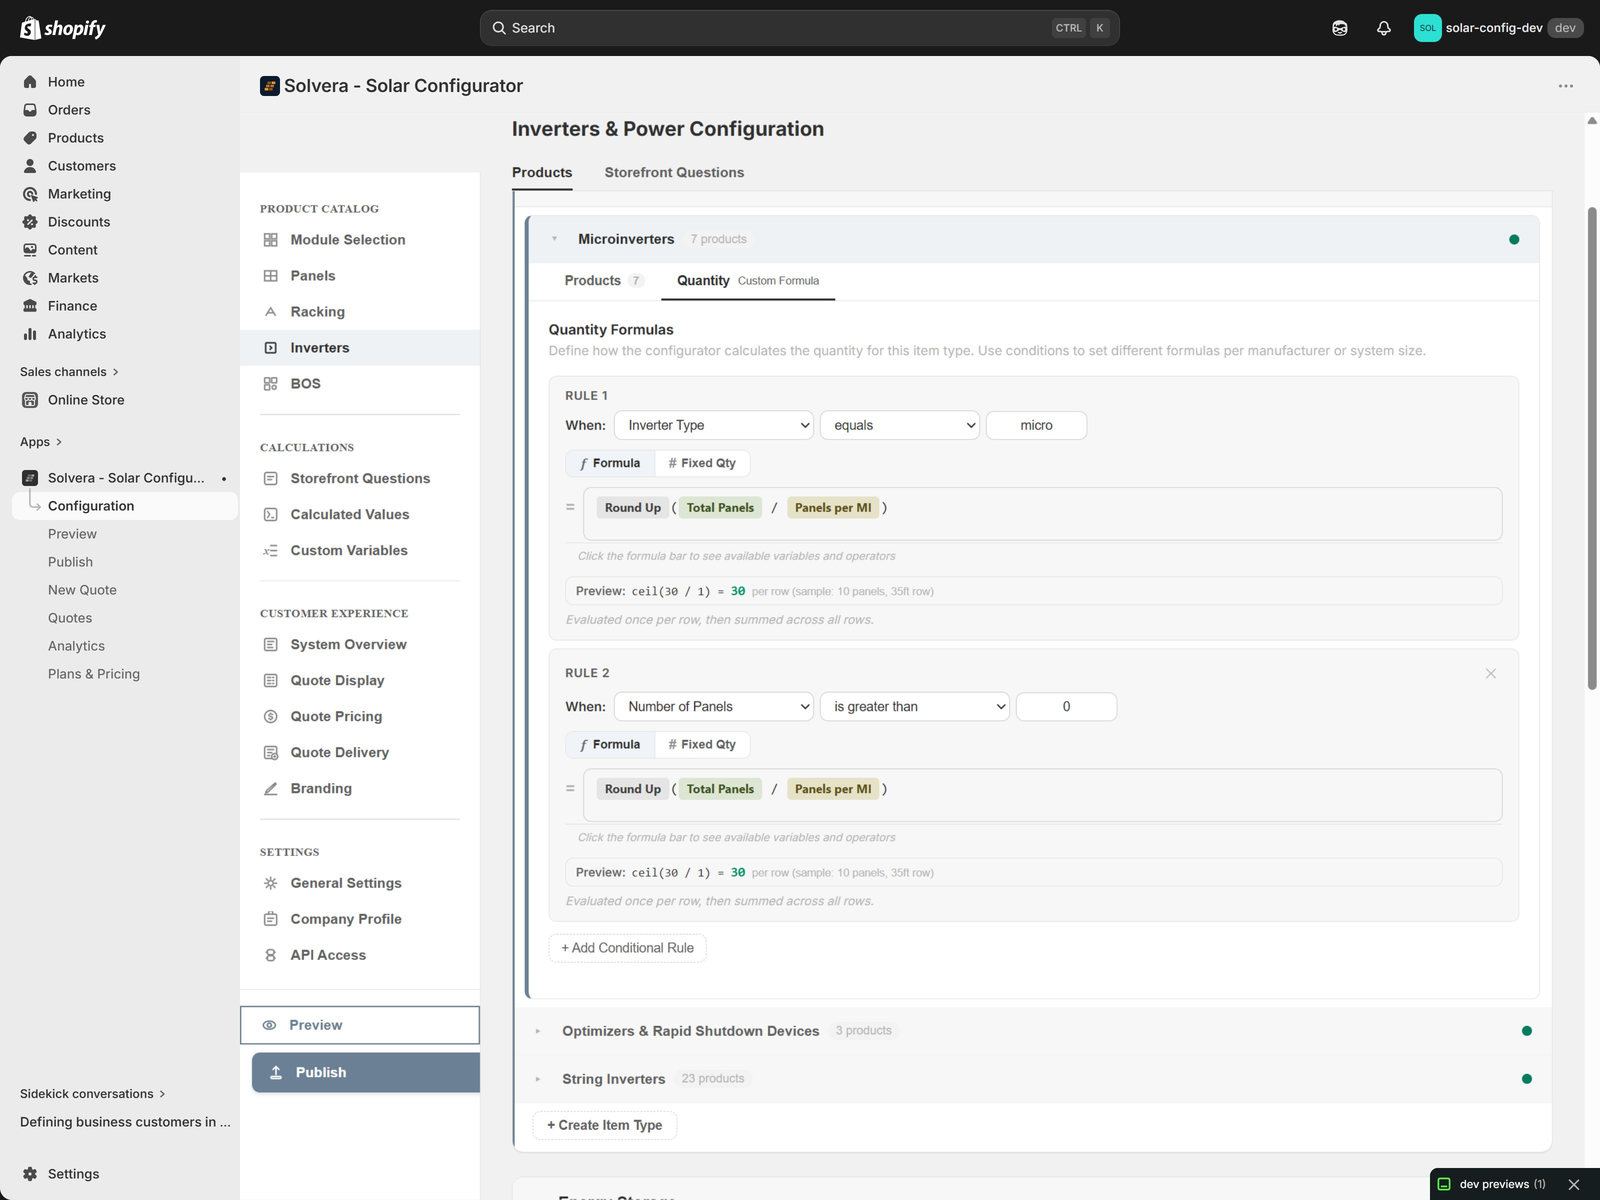
Task: Expand the Sales channels section
Action: [x=70, y=372]
